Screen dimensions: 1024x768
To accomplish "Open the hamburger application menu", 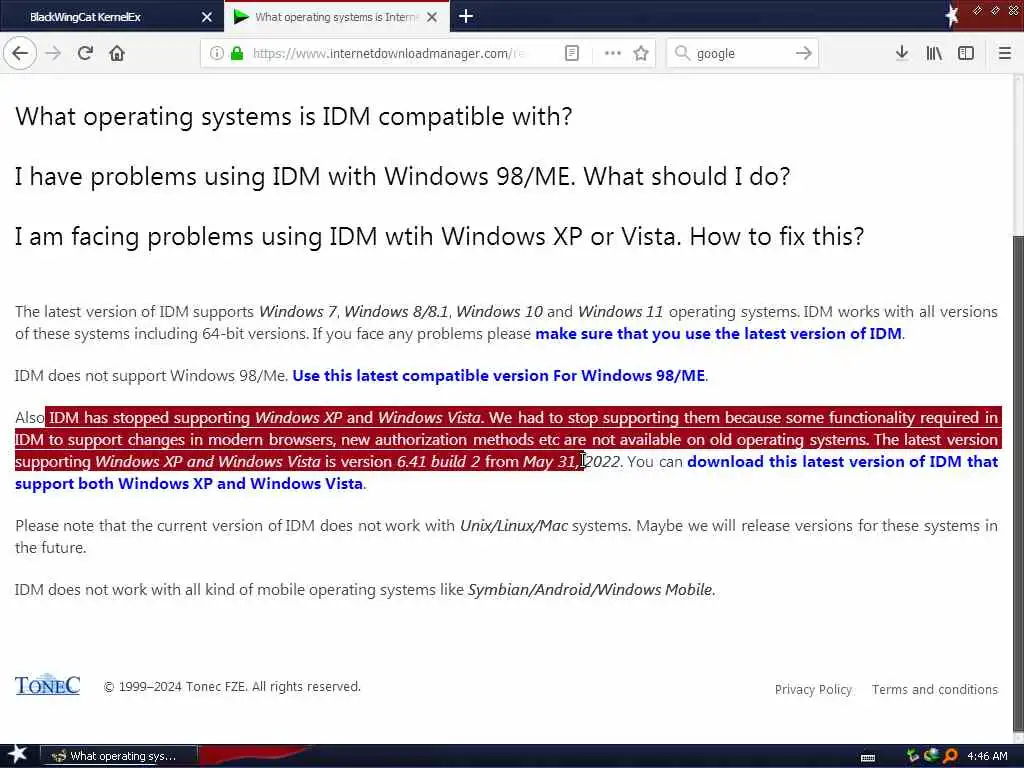I will 1004,53.
